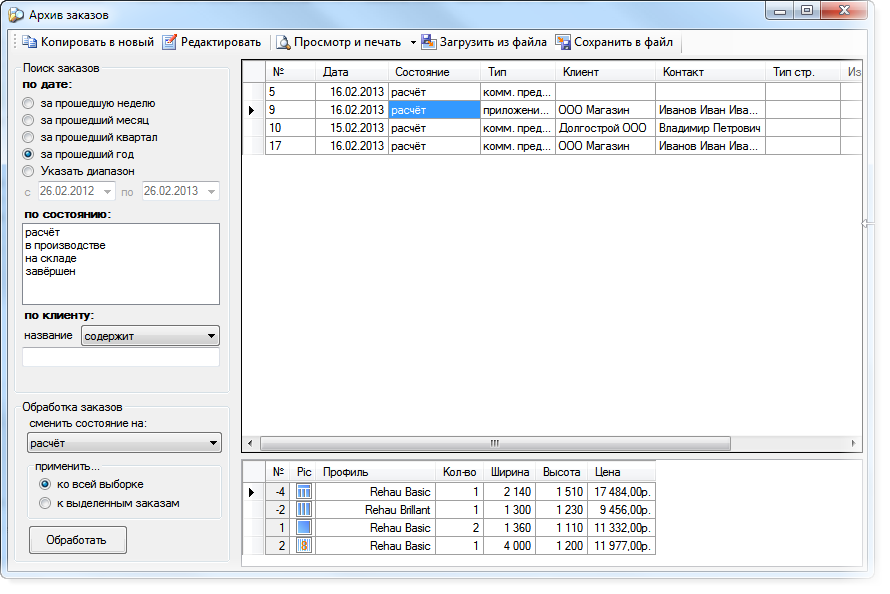890x594 pixels.
Task: Click the Кол-во column header
Action: (459, 472)
